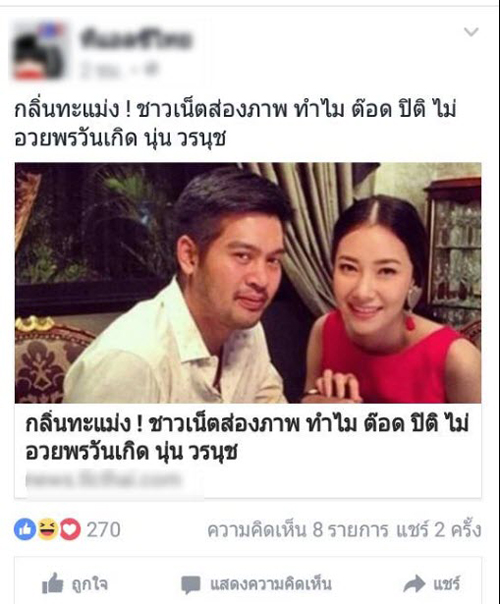Open the ความคิดเห็น 8 รายการ comments count
This screenshot has width=500, height=604.
298,530
